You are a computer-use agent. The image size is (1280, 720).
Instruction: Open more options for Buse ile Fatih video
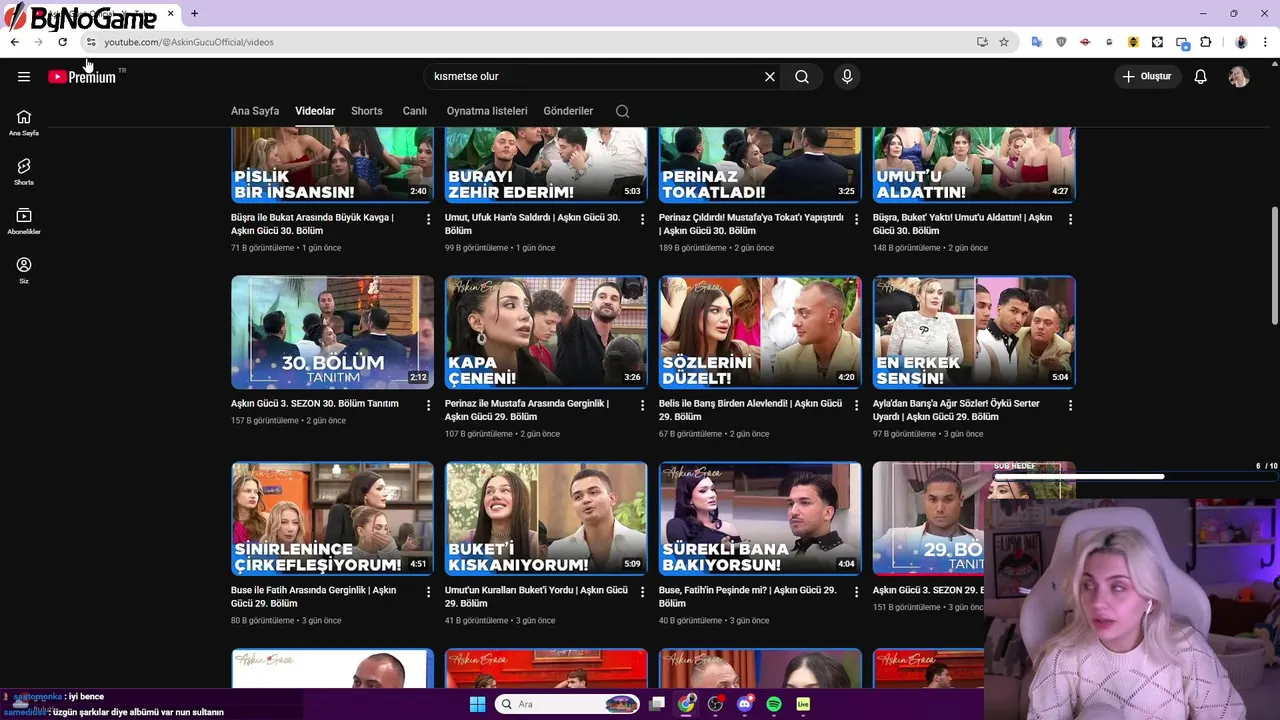point(428,592)
